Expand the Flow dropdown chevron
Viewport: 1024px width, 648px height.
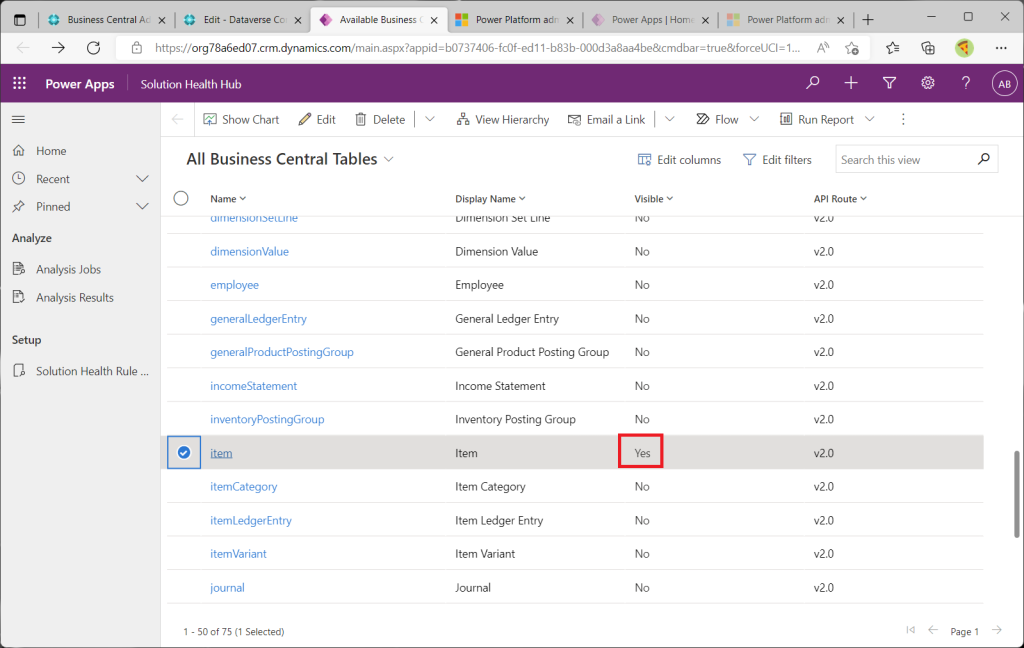click(754, 120)
